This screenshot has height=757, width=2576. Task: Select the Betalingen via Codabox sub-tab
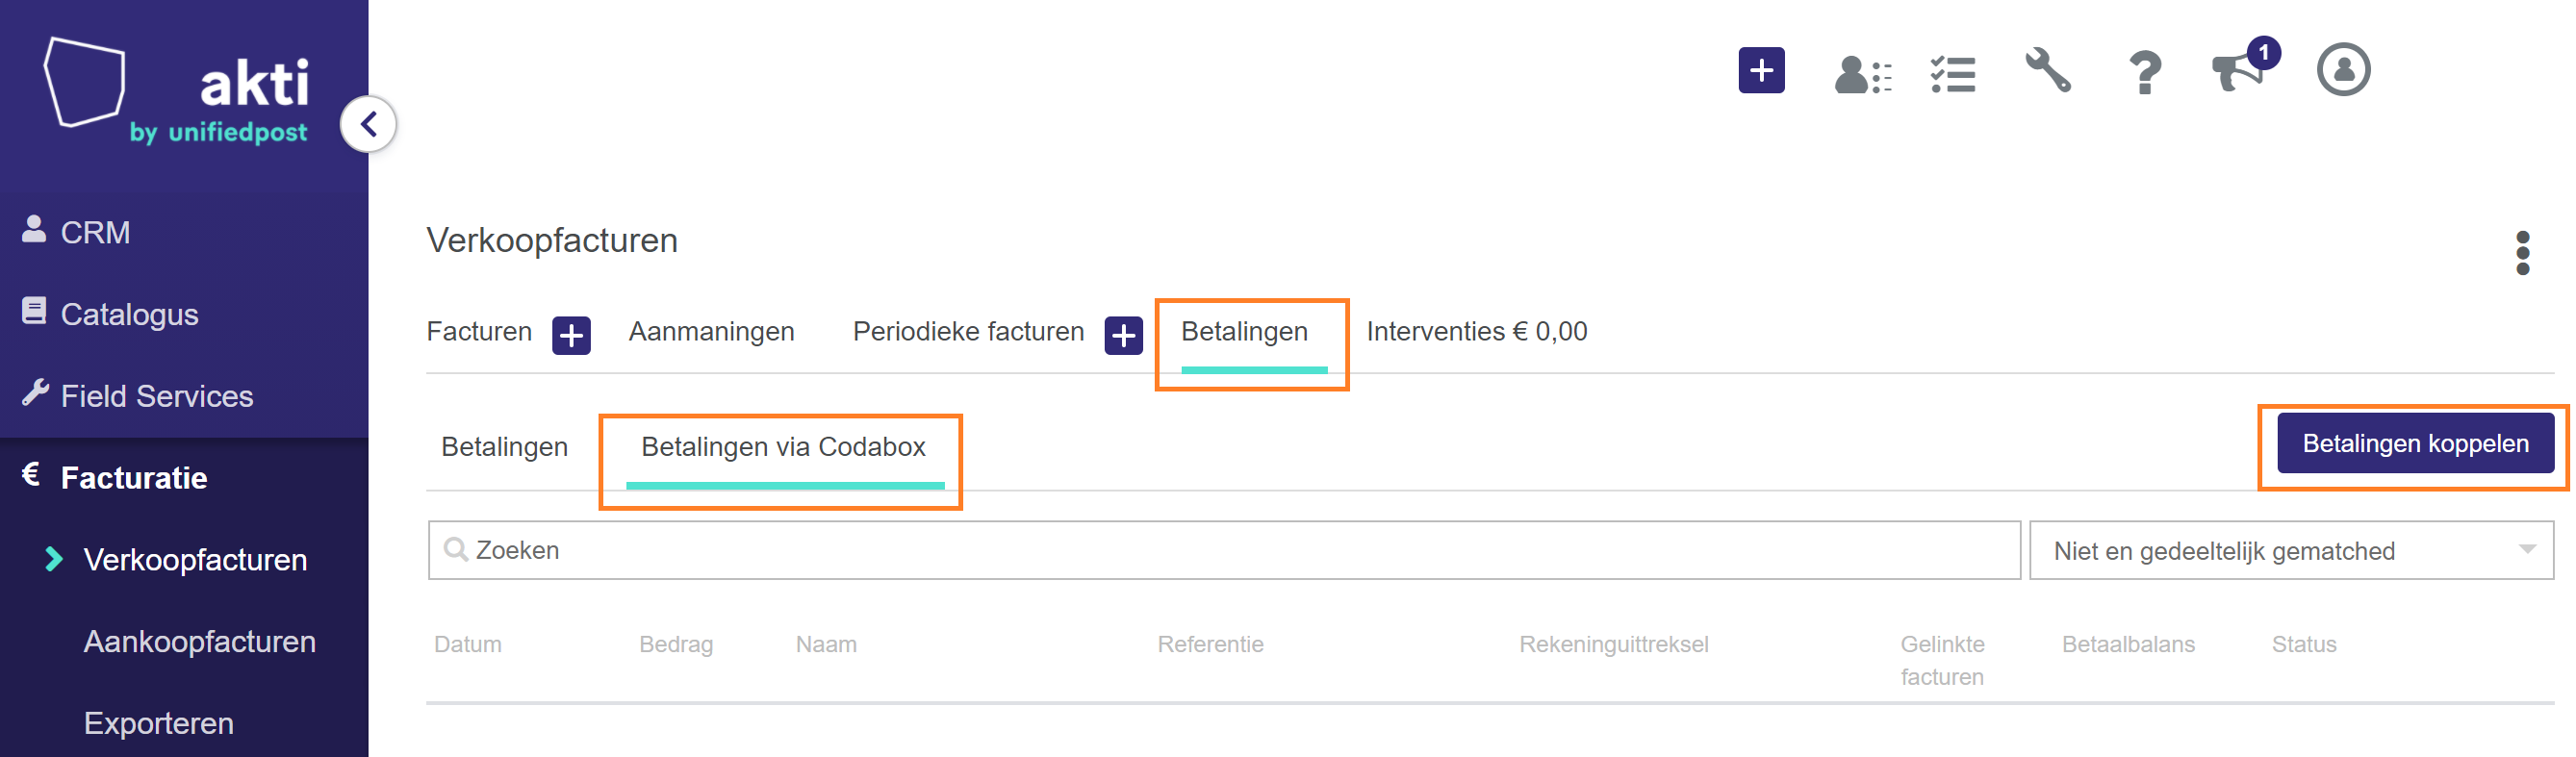tap(783, 447)
